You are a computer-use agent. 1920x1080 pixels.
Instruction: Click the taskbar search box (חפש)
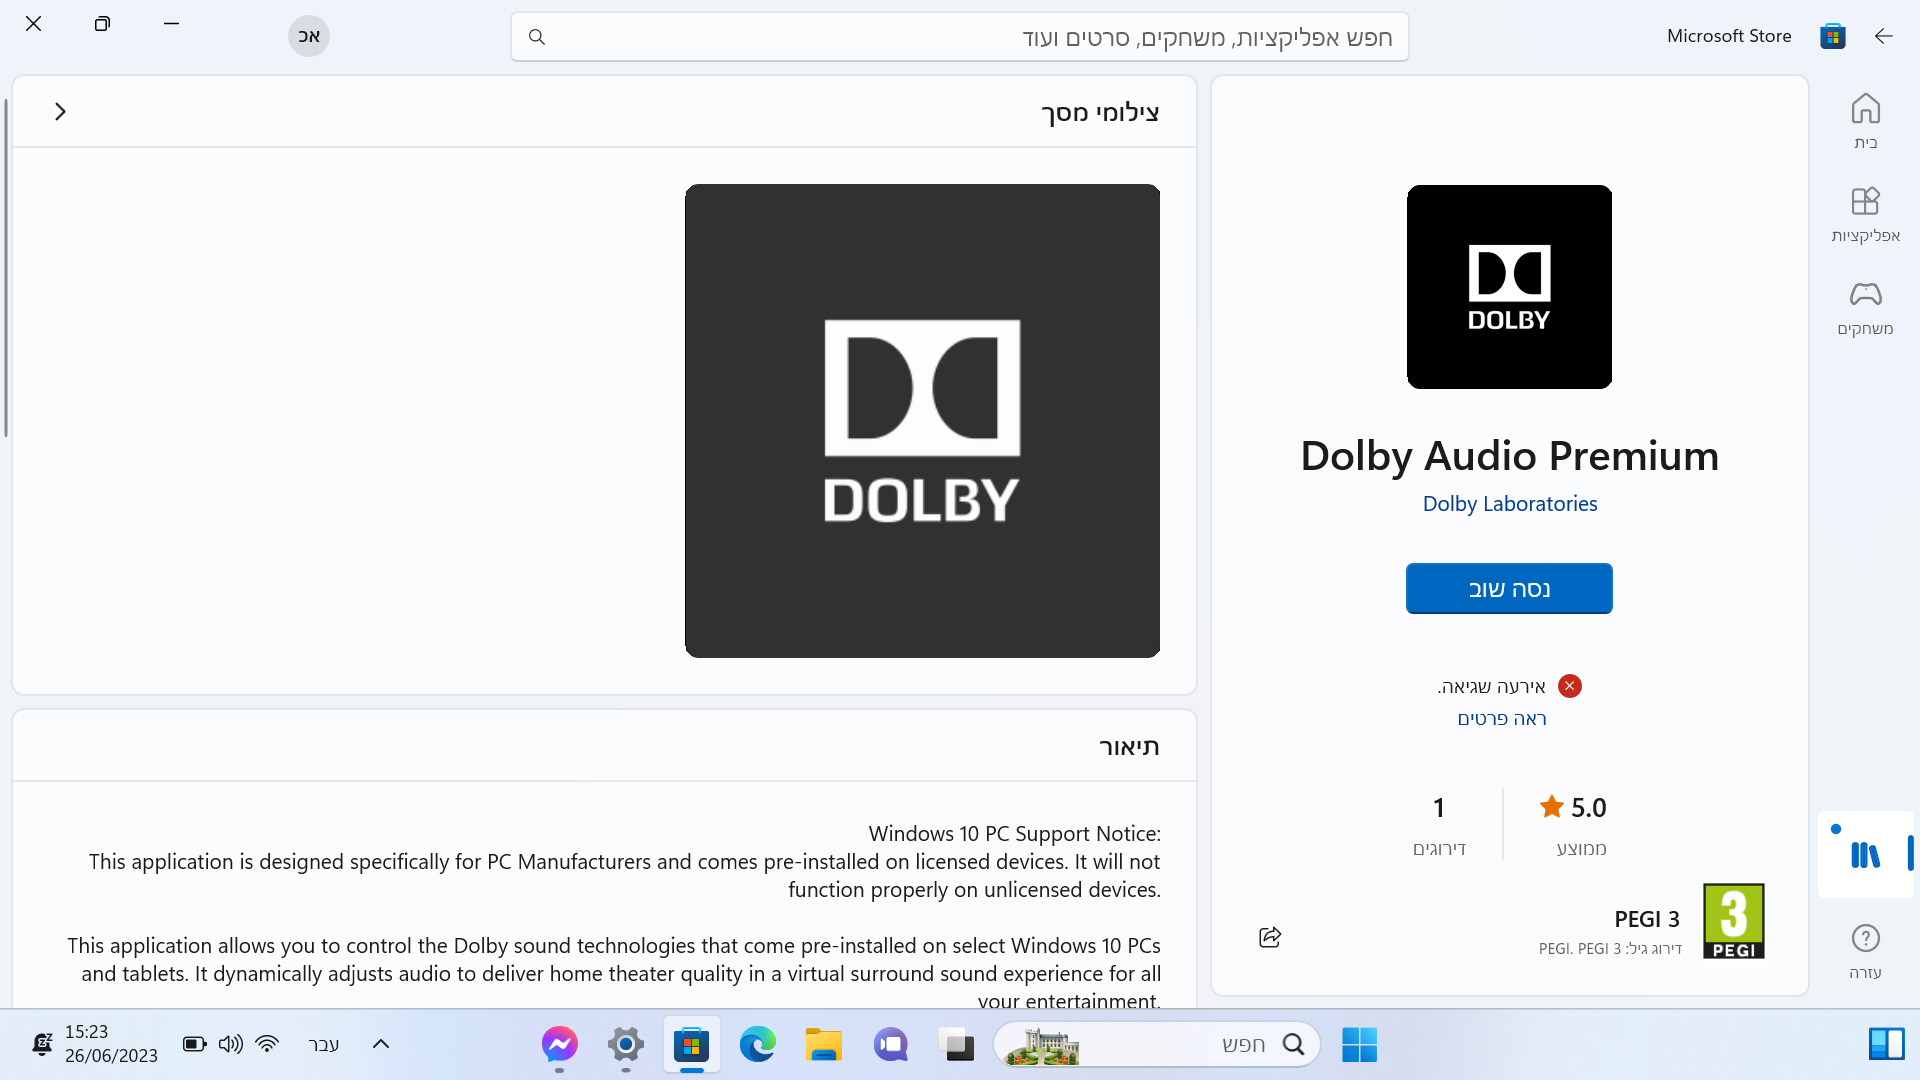click(1157, 1045)
